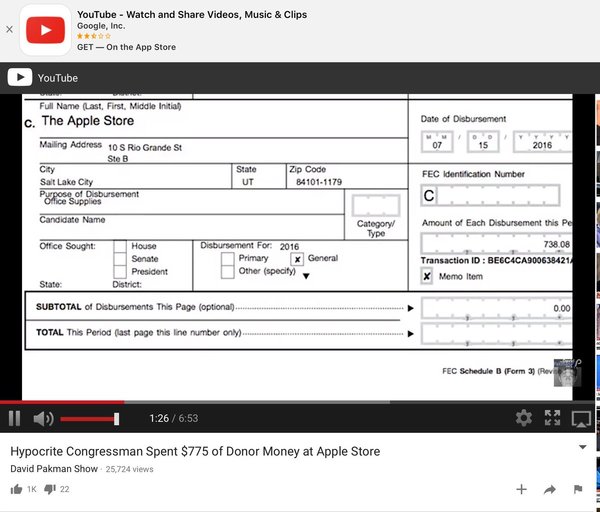
Task: Click the 738.08 amount in video
Action: [556, 244]
